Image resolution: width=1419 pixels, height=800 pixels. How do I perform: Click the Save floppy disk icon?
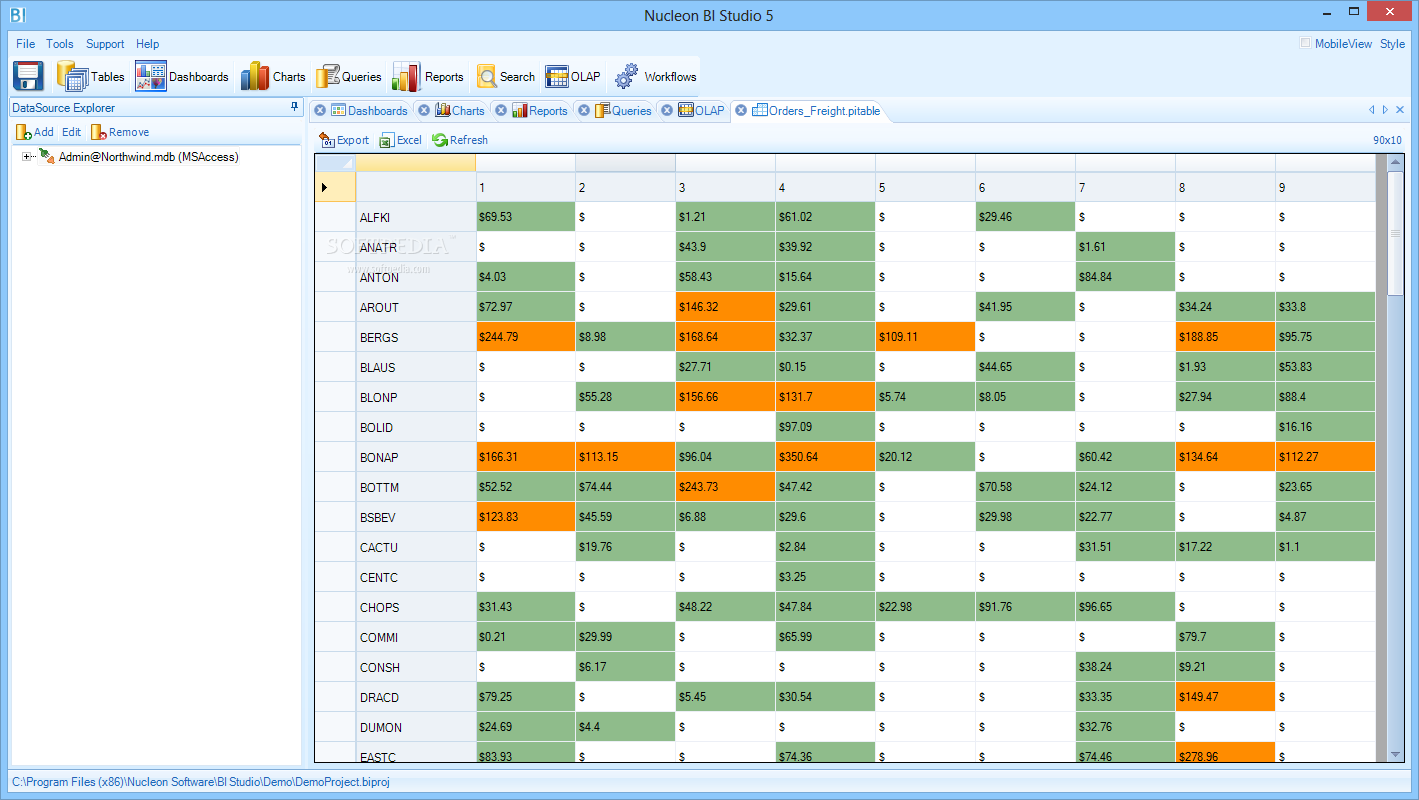pyautogui.click(x=29, y=76)
